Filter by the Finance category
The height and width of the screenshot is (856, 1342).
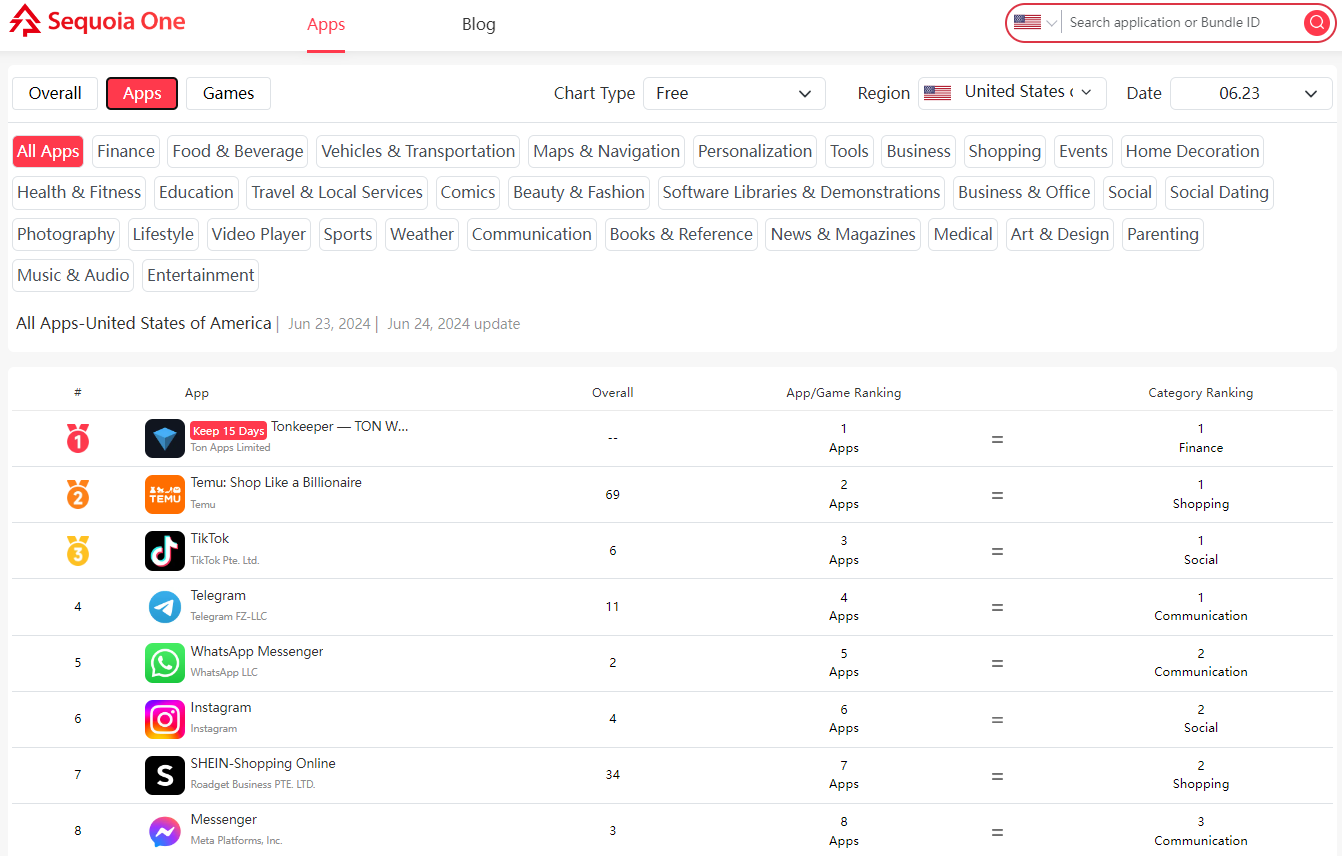(x=125, y=151)
